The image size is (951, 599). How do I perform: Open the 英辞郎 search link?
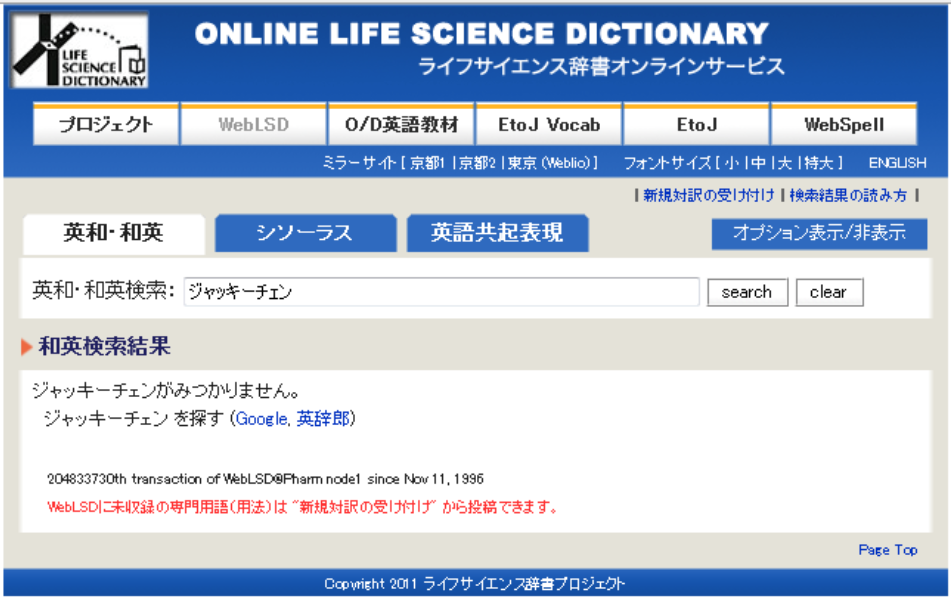[x=323, y=419]
